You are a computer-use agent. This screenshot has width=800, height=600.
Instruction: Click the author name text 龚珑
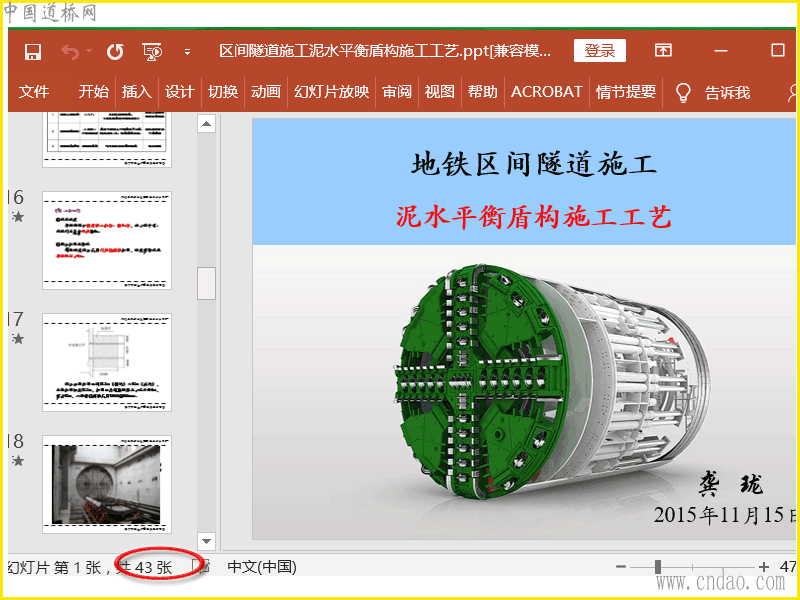tap(731, 483)
